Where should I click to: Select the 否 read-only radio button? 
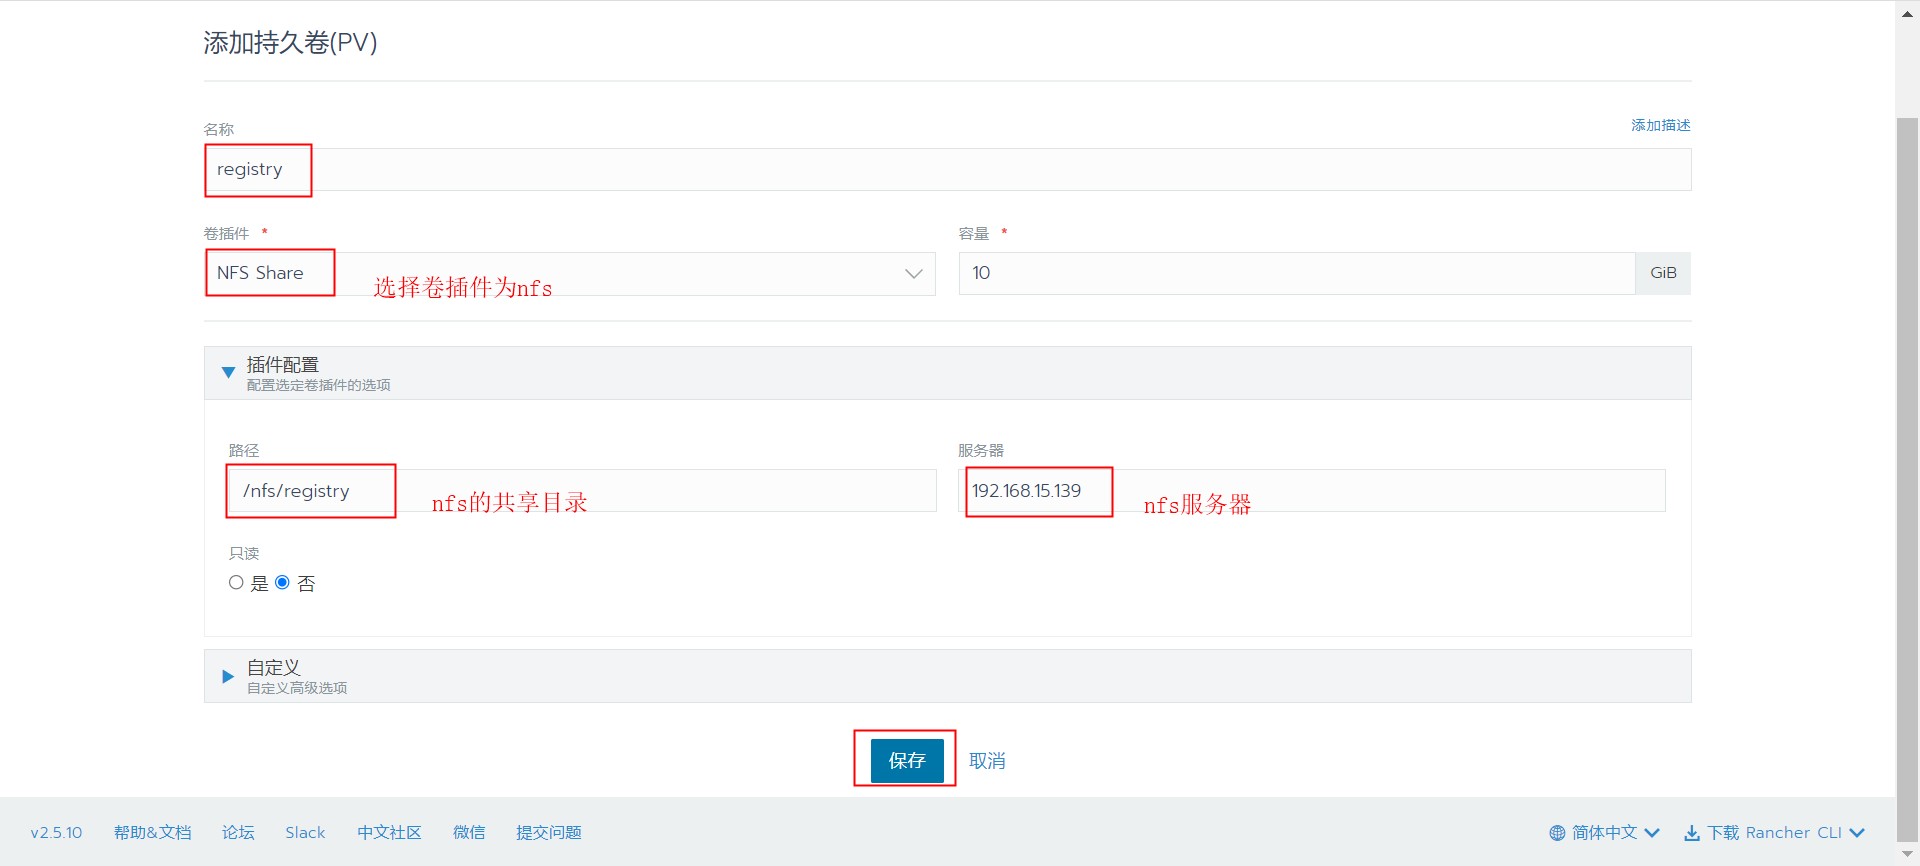[282, 583]
